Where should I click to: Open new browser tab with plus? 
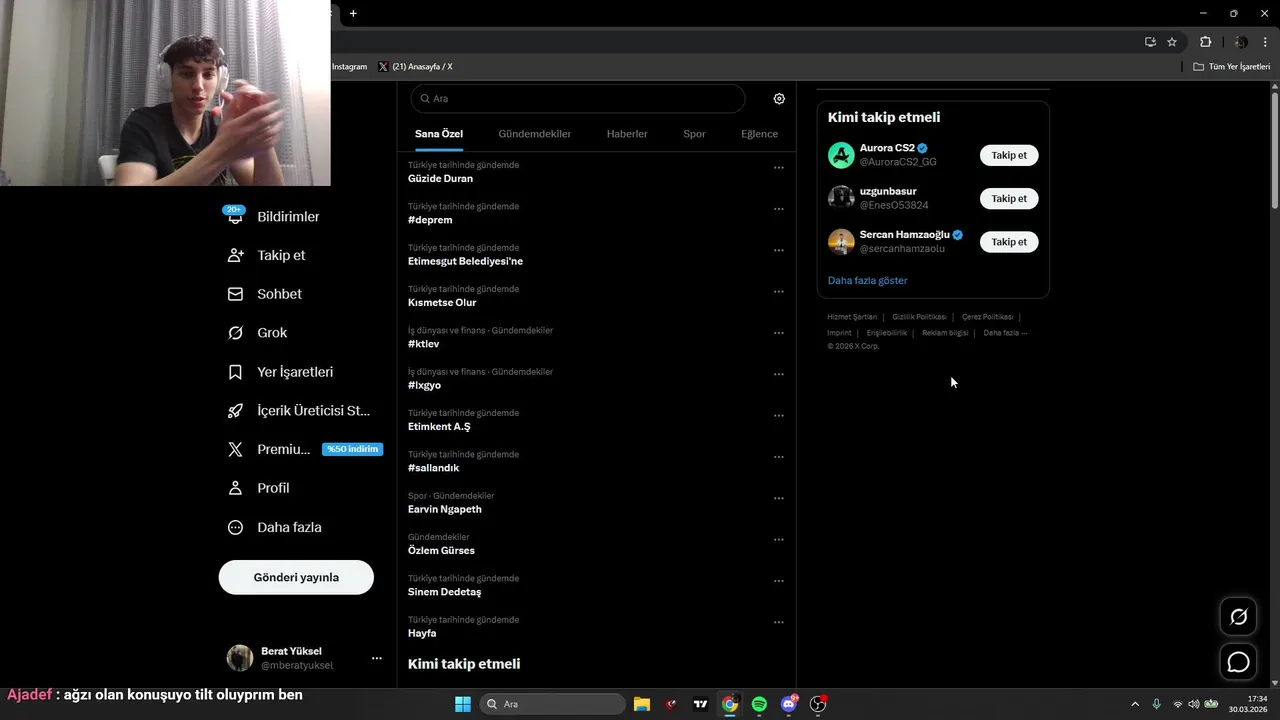point(353,13)
